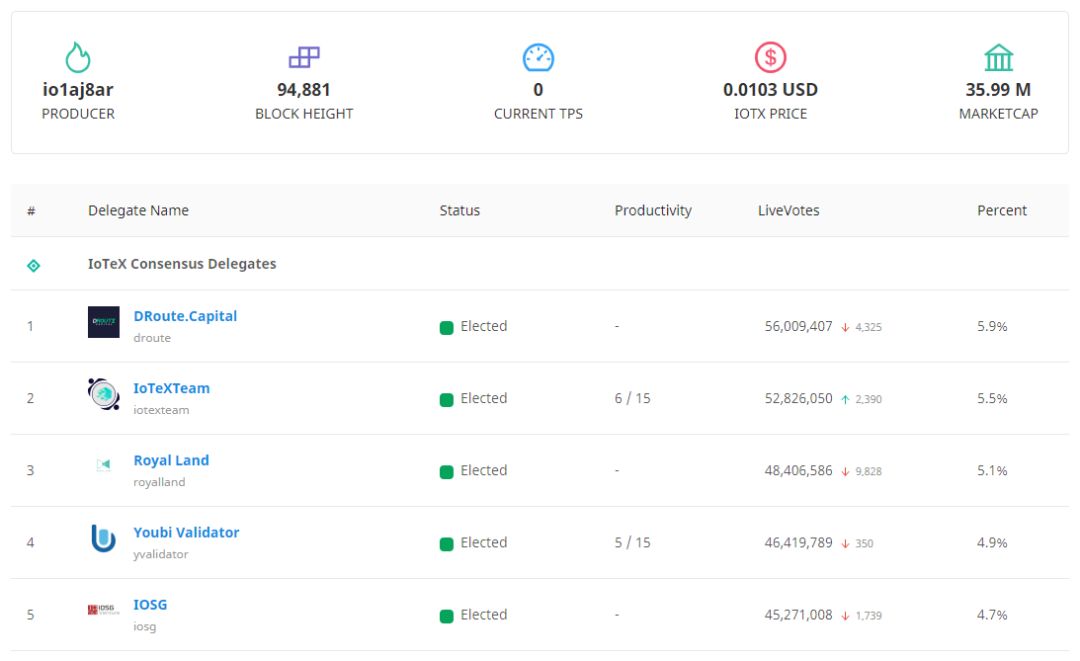
Task: Click the IoTeX Consensus Delegates diamond icon
Action: click(33, 265)
